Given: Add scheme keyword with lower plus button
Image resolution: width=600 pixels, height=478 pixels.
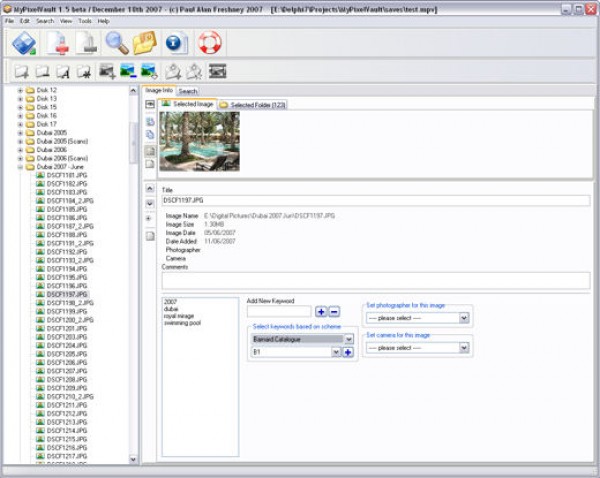Looking at the screenshot, I should (x=348, y=352).
